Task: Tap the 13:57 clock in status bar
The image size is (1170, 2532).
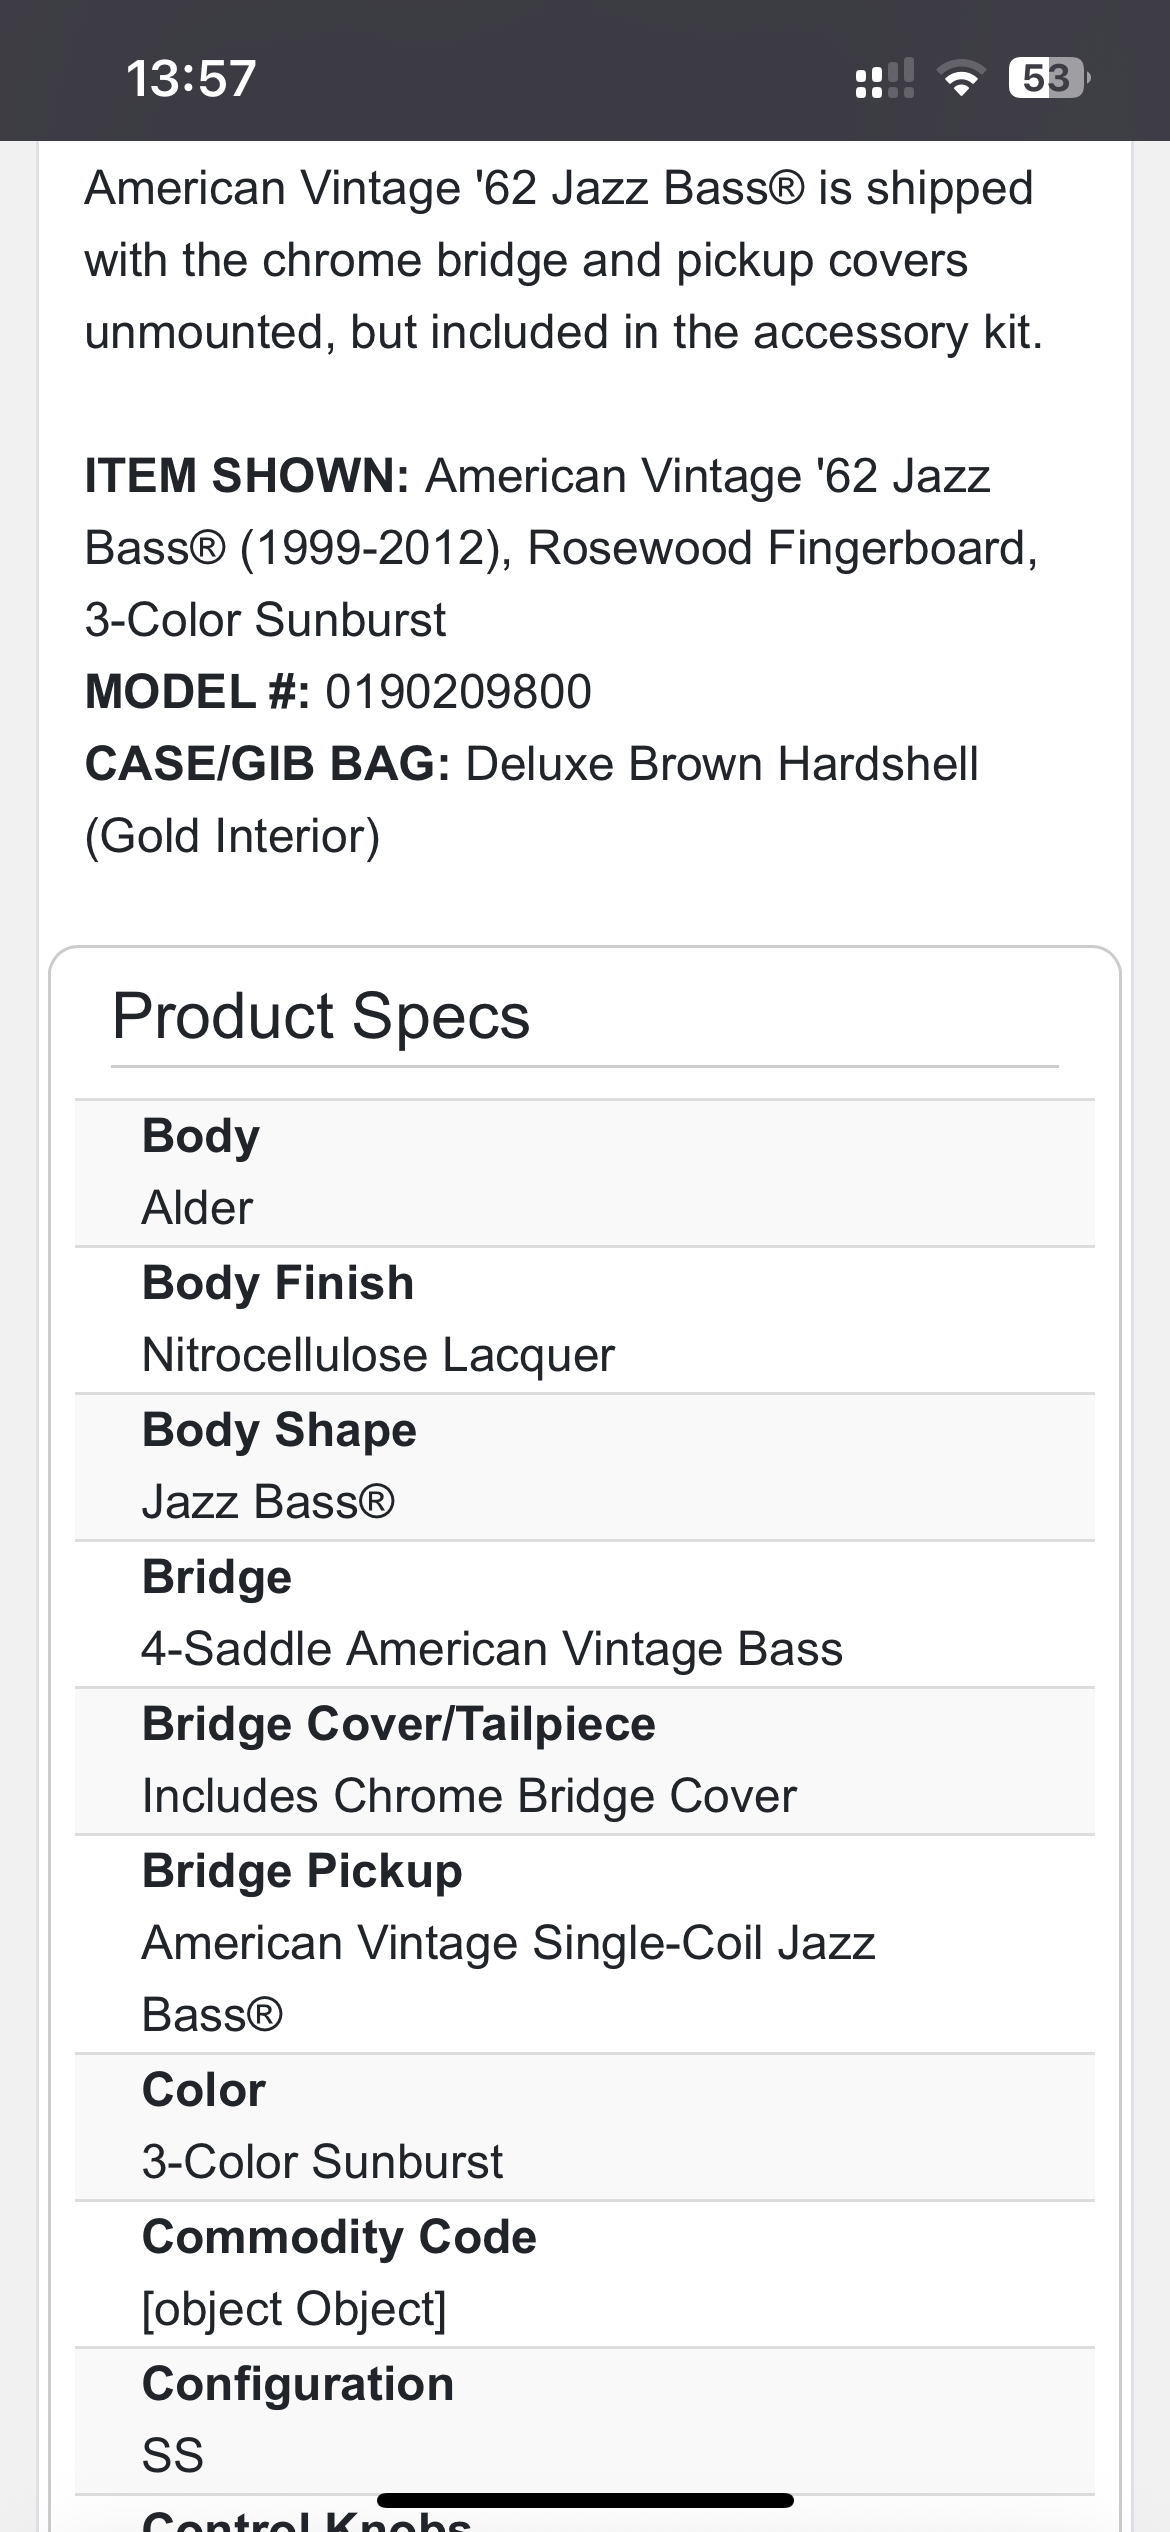Action: click(x=191, y=79)
